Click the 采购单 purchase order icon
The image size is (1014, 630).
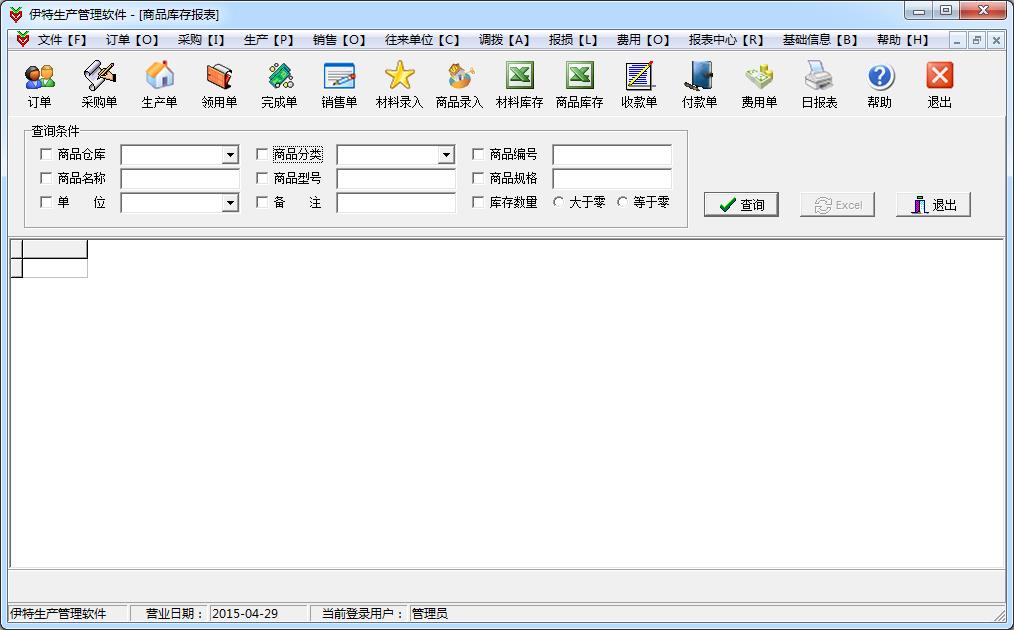pos(99,84)
